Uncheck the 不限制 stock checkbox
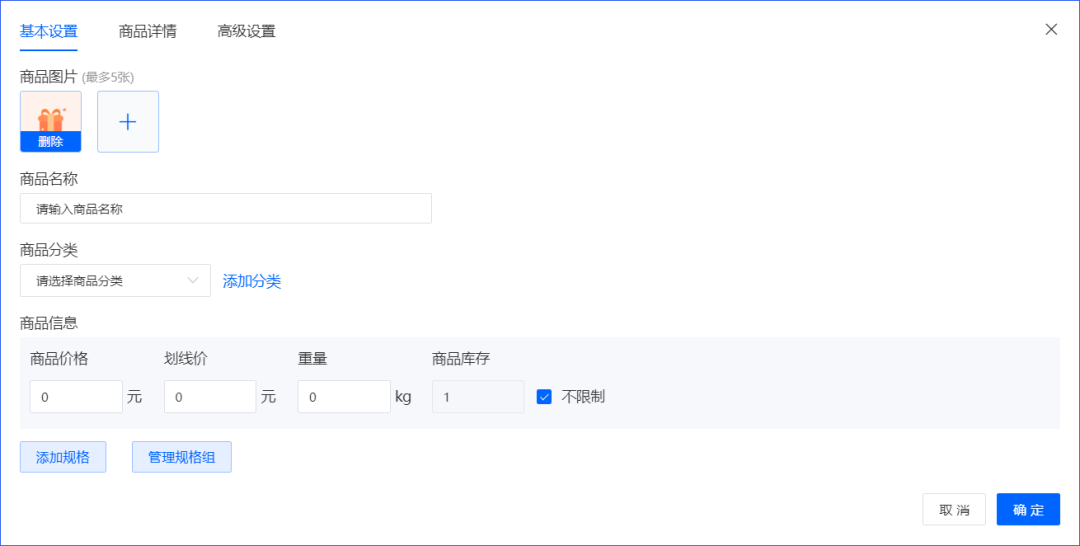1080x546 pixels. 544,397
